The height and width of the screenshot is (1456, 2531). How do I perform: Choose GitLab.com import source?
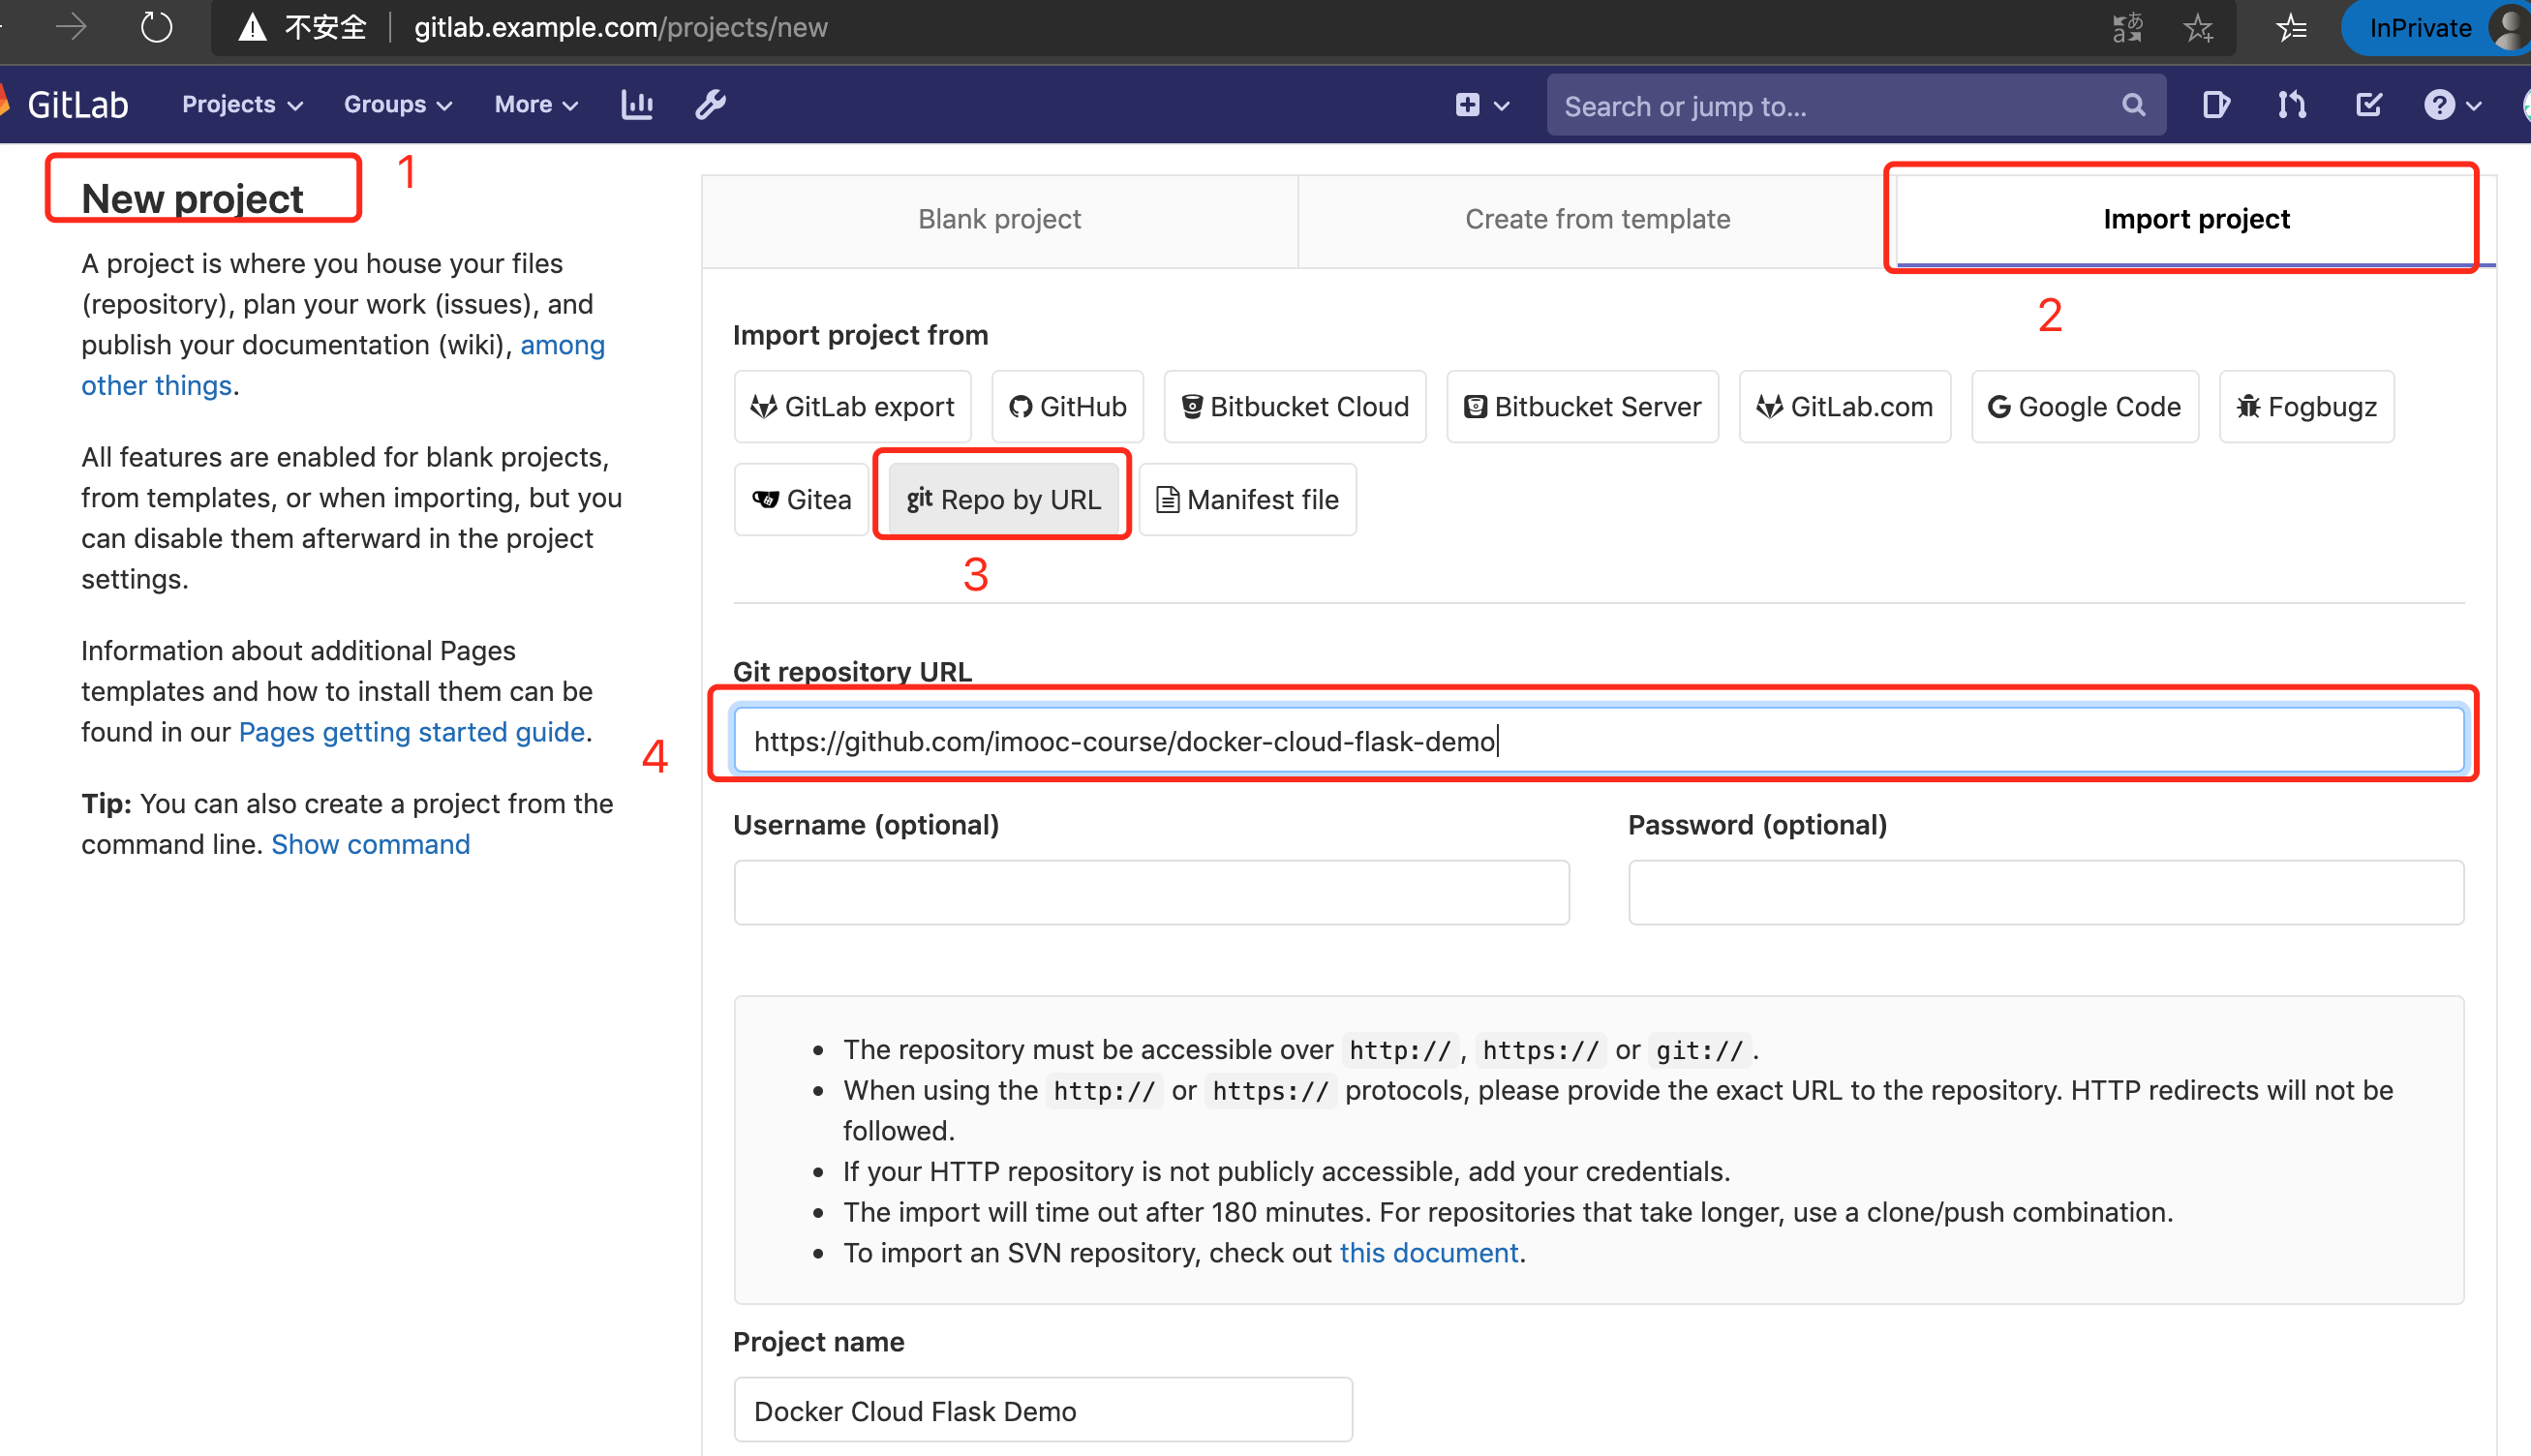coord(1845,407)
